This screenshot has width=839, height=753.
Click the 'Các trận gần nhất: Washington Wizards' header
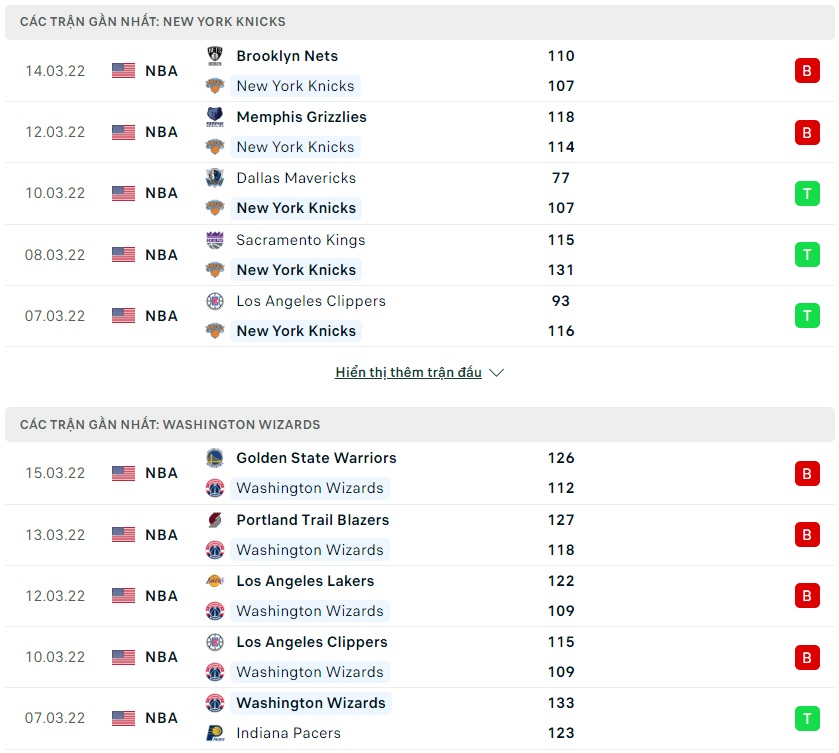coord(170,425)
